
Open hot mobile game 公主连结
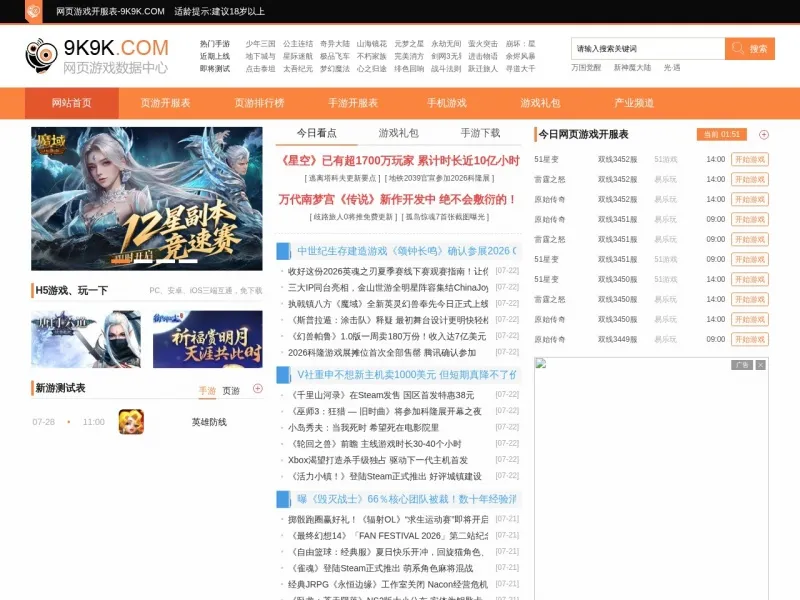(298, 44)
